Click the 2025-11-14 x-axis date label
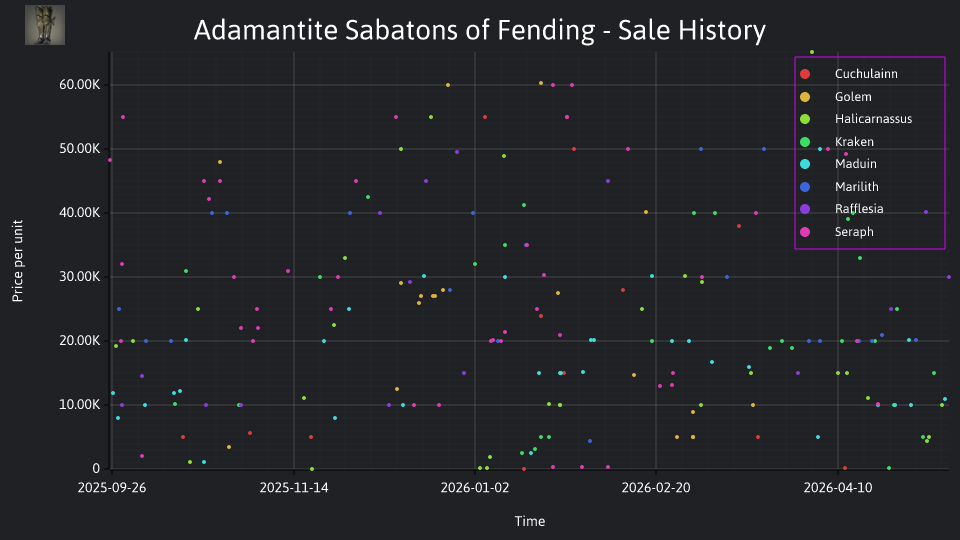The image size is (960, 540). [294, 488]
